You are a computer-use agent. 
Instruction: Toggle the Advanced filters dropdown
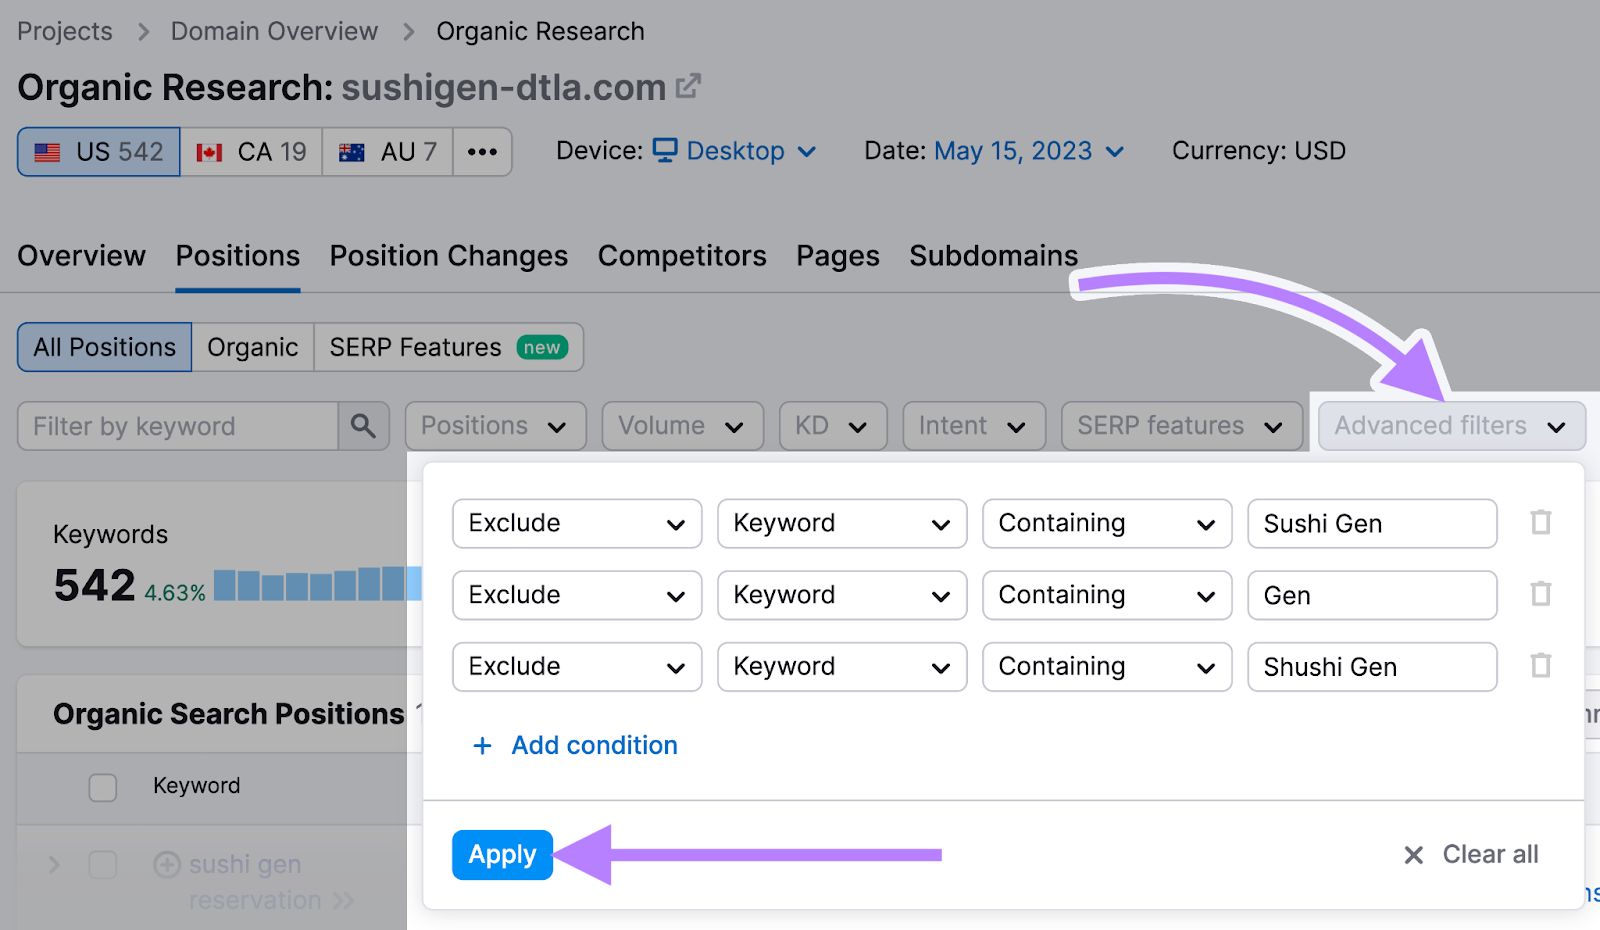tap(1452, 426)
